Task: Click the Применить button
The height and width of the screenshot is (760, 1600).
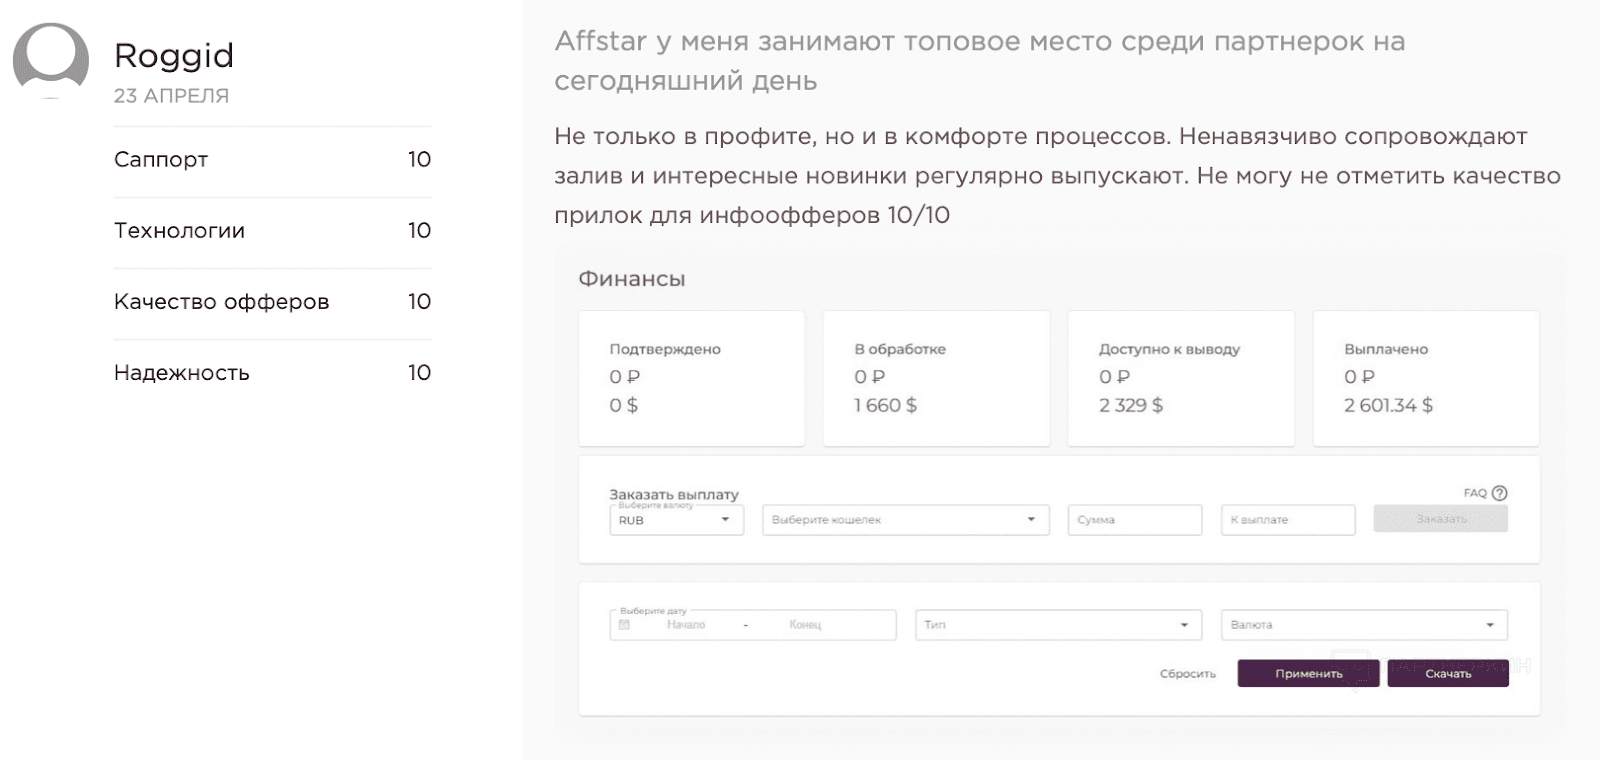Action: click(x=1309, y=674)
